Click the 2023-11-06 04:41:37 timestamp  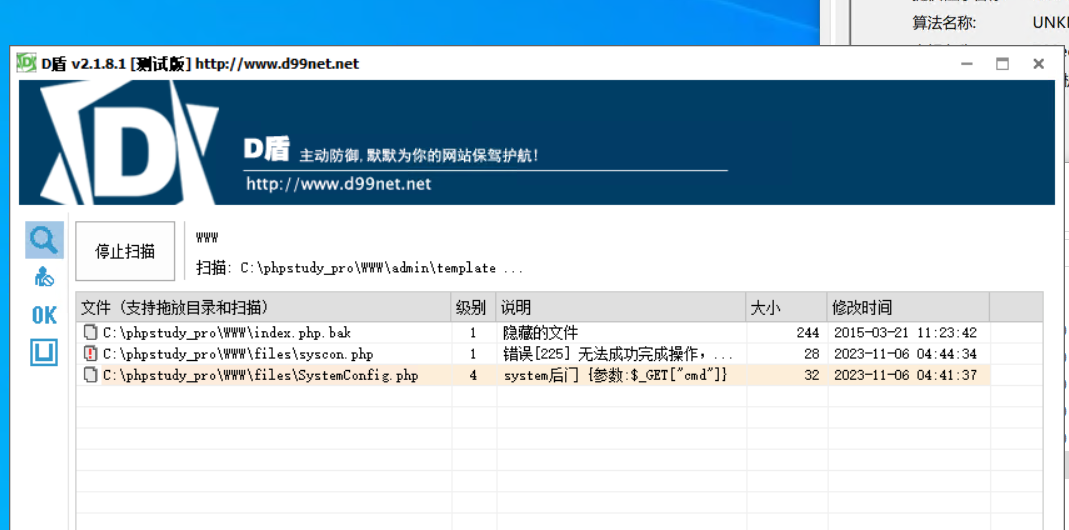pyautogui.click(x=905, y=375)
